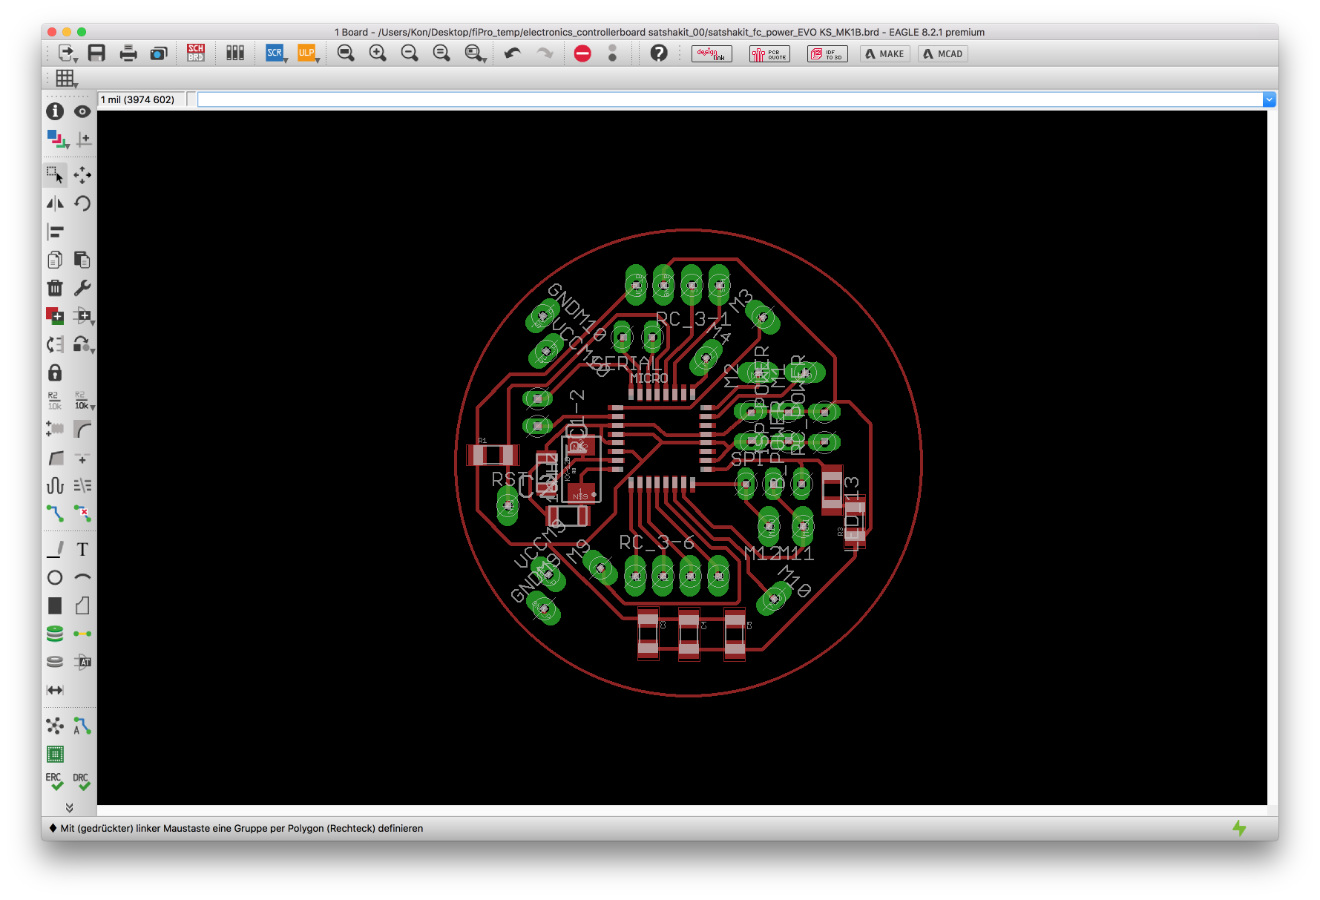Click the Undo arrow icon
Viewport: 1320px width, 900px height.
tap(513, 53)
